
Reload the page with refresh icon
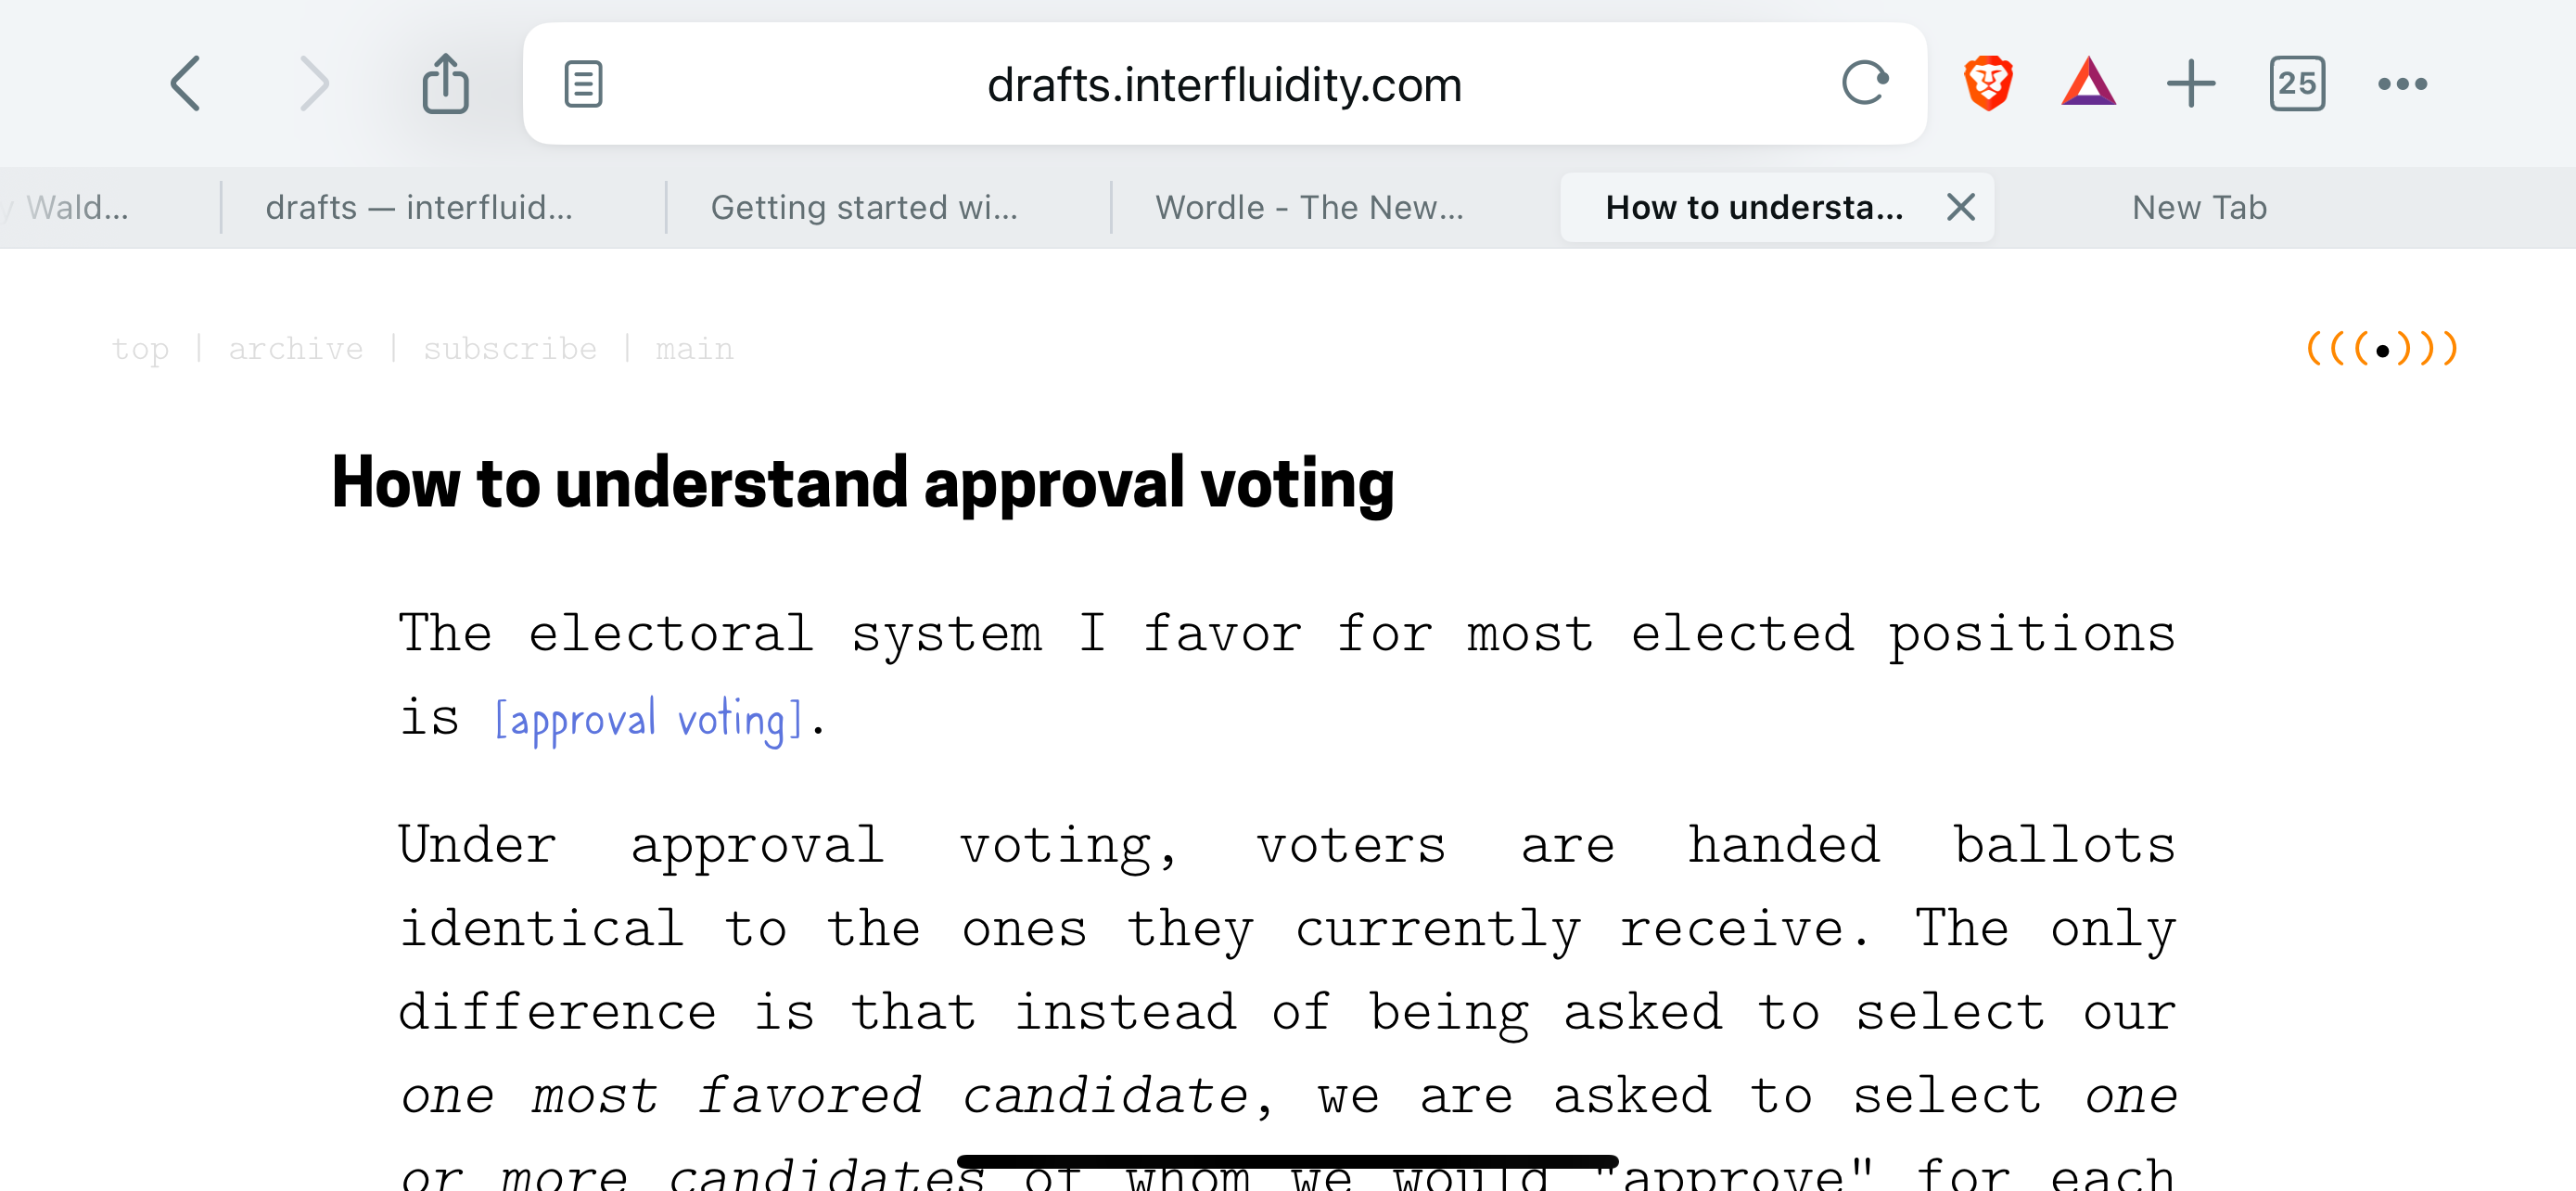[1865, 83]
